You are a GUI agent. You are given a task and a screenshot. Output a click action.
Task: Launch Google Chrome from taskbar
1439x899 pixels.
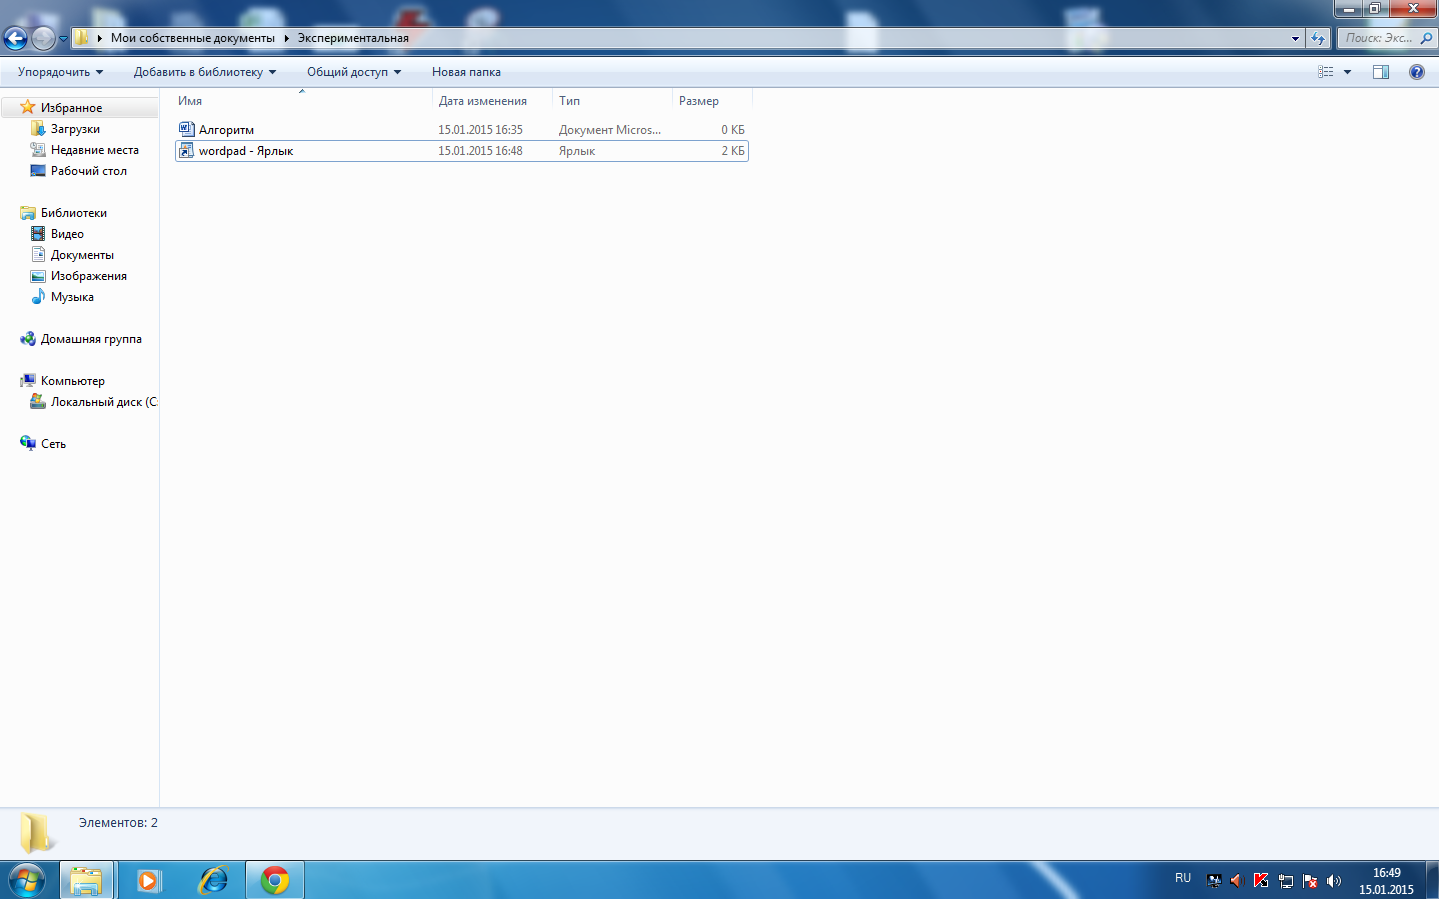tap(275, 880)
